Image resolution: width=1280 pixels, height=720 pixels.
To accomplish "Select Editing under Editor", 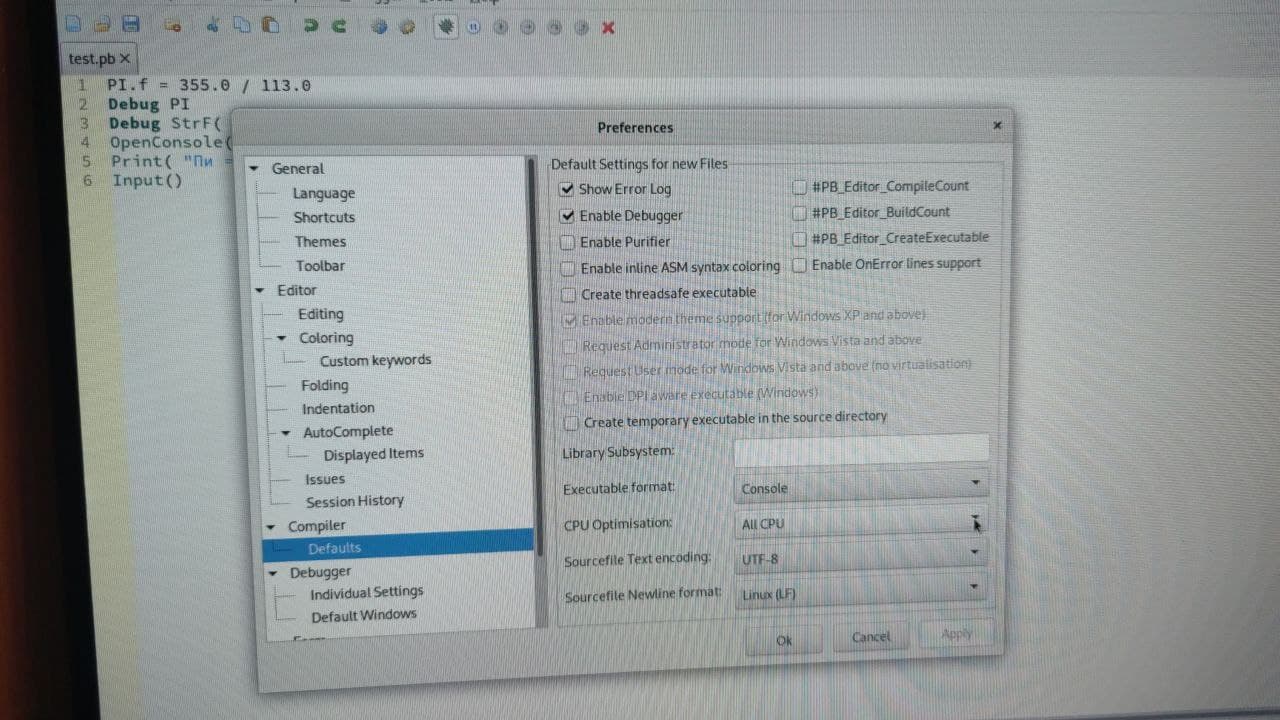I will (x=321, y=314).
